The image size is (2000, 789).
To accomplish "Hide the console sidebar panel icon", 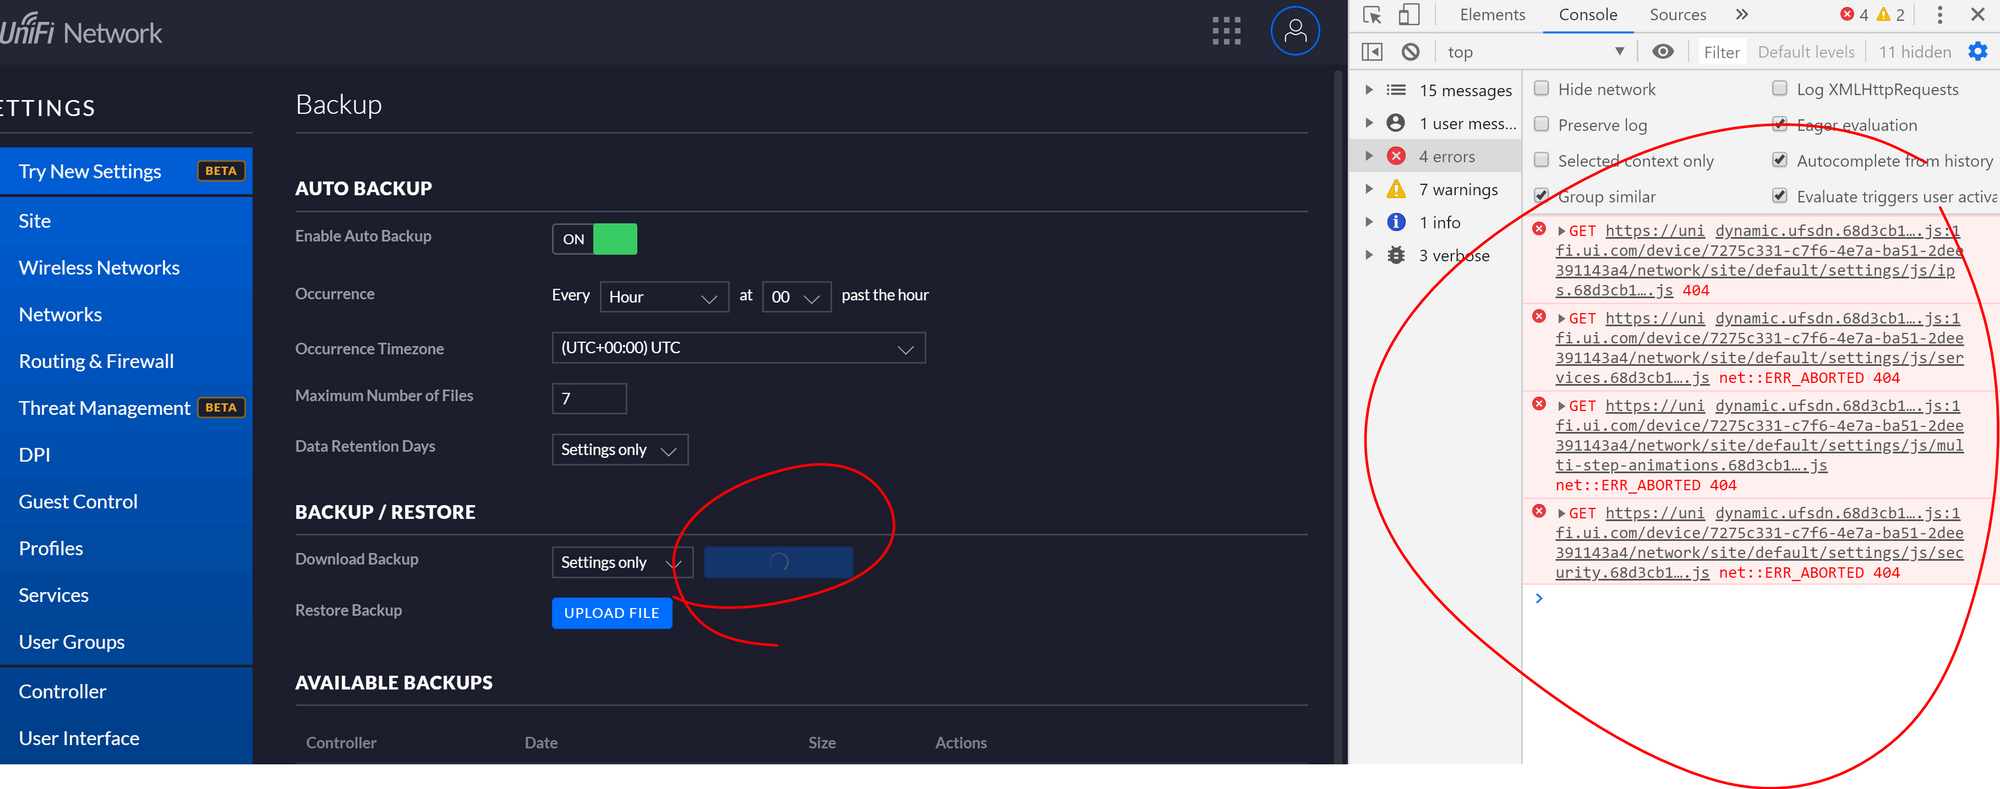I will [1372, 52].
